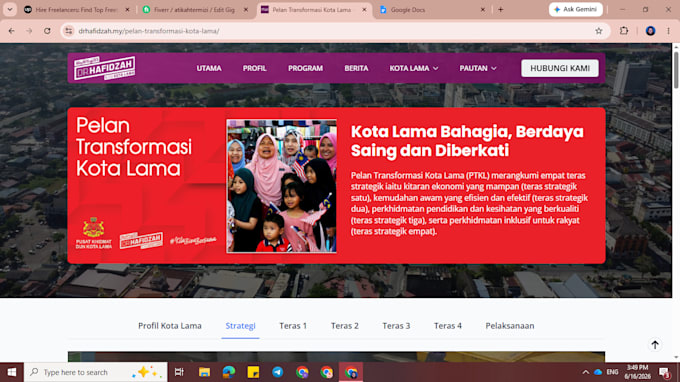Open the UTAMA menu item
680x382 pixels.
click(209, 68)
